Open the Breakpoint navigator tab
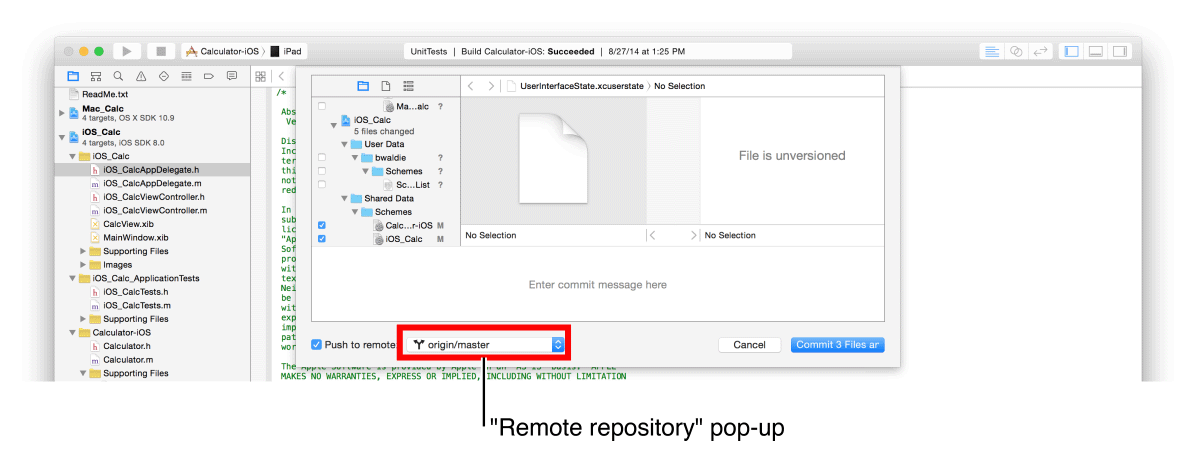Viewport: 1196px width, 459px height. click(x=208, y=76)
